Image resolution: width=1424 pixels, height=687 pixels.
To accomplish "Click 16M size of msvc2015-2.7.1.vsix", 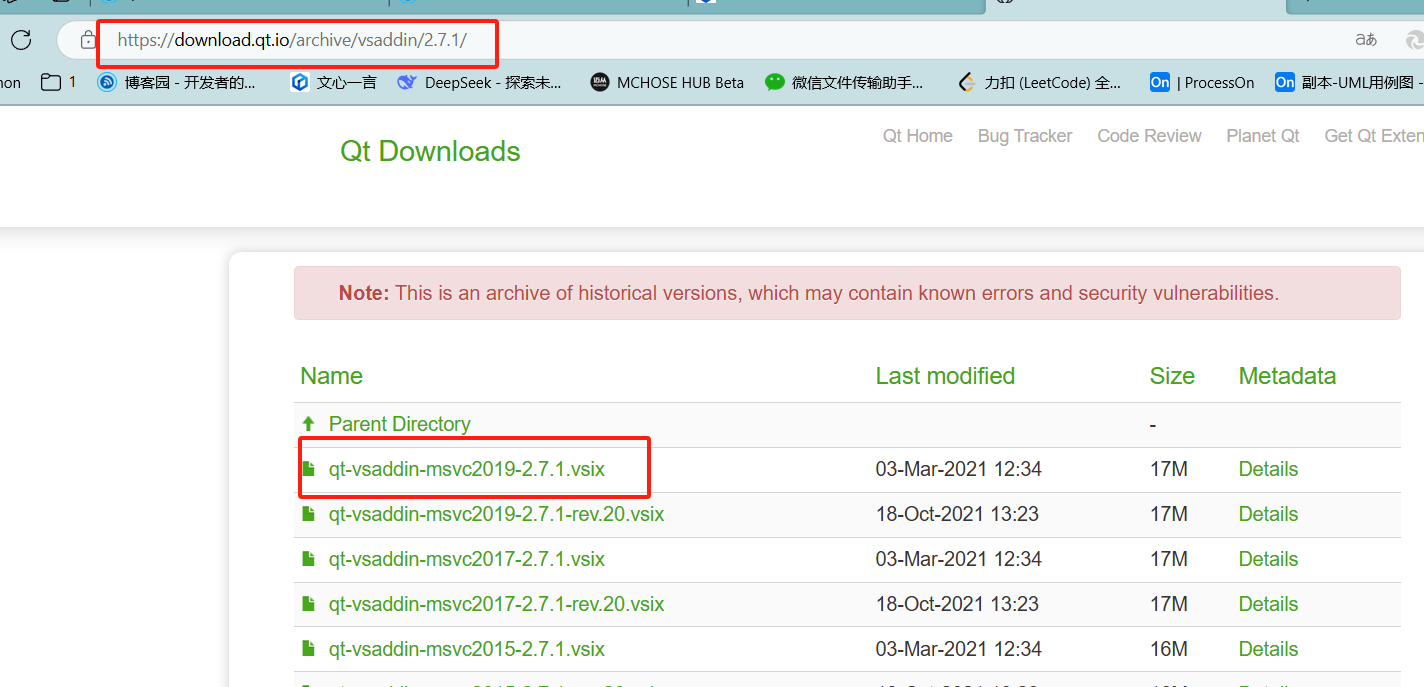I will (x=1169, y=649).
